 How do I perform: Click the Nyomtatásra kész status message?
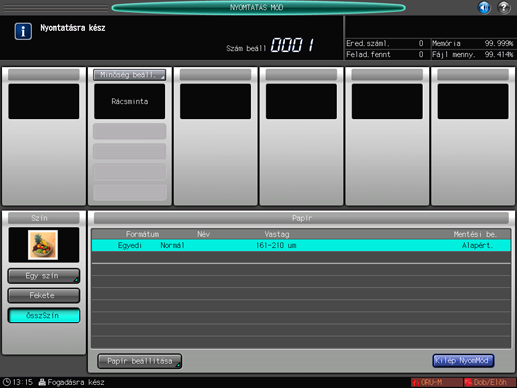point(73,28)
